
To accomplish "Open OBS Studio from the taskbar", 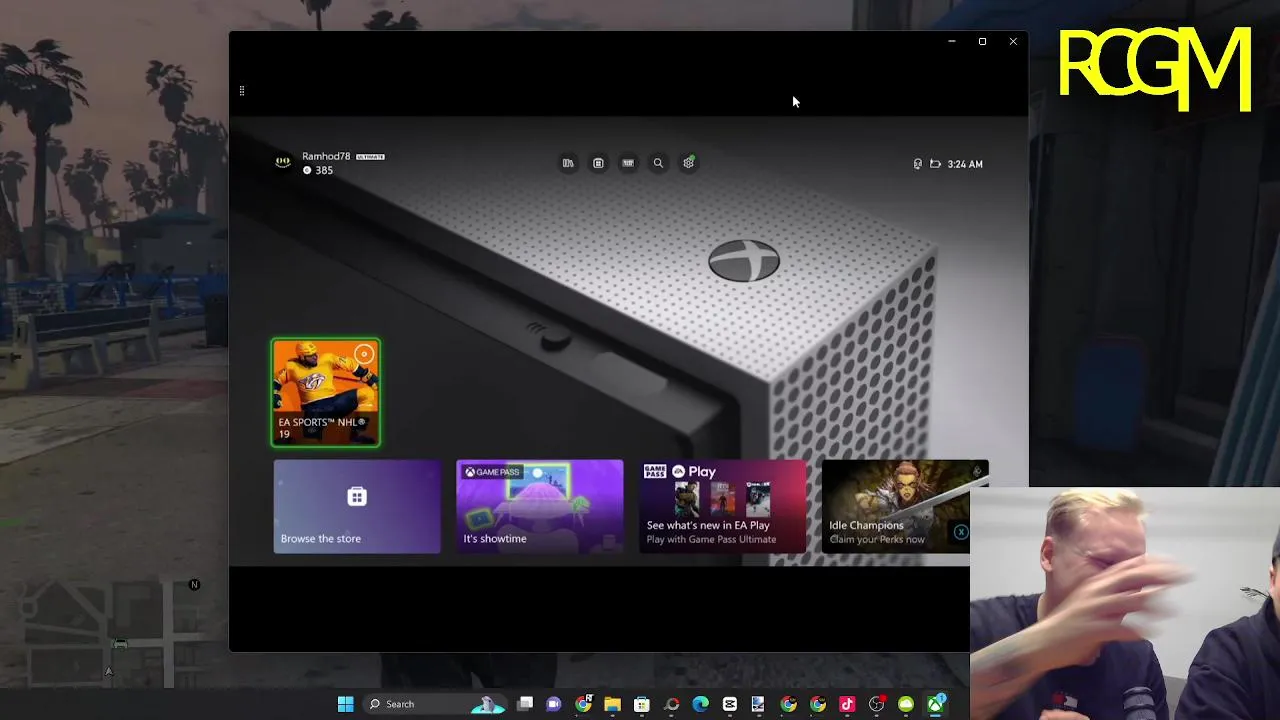I will tap(877, 704).
